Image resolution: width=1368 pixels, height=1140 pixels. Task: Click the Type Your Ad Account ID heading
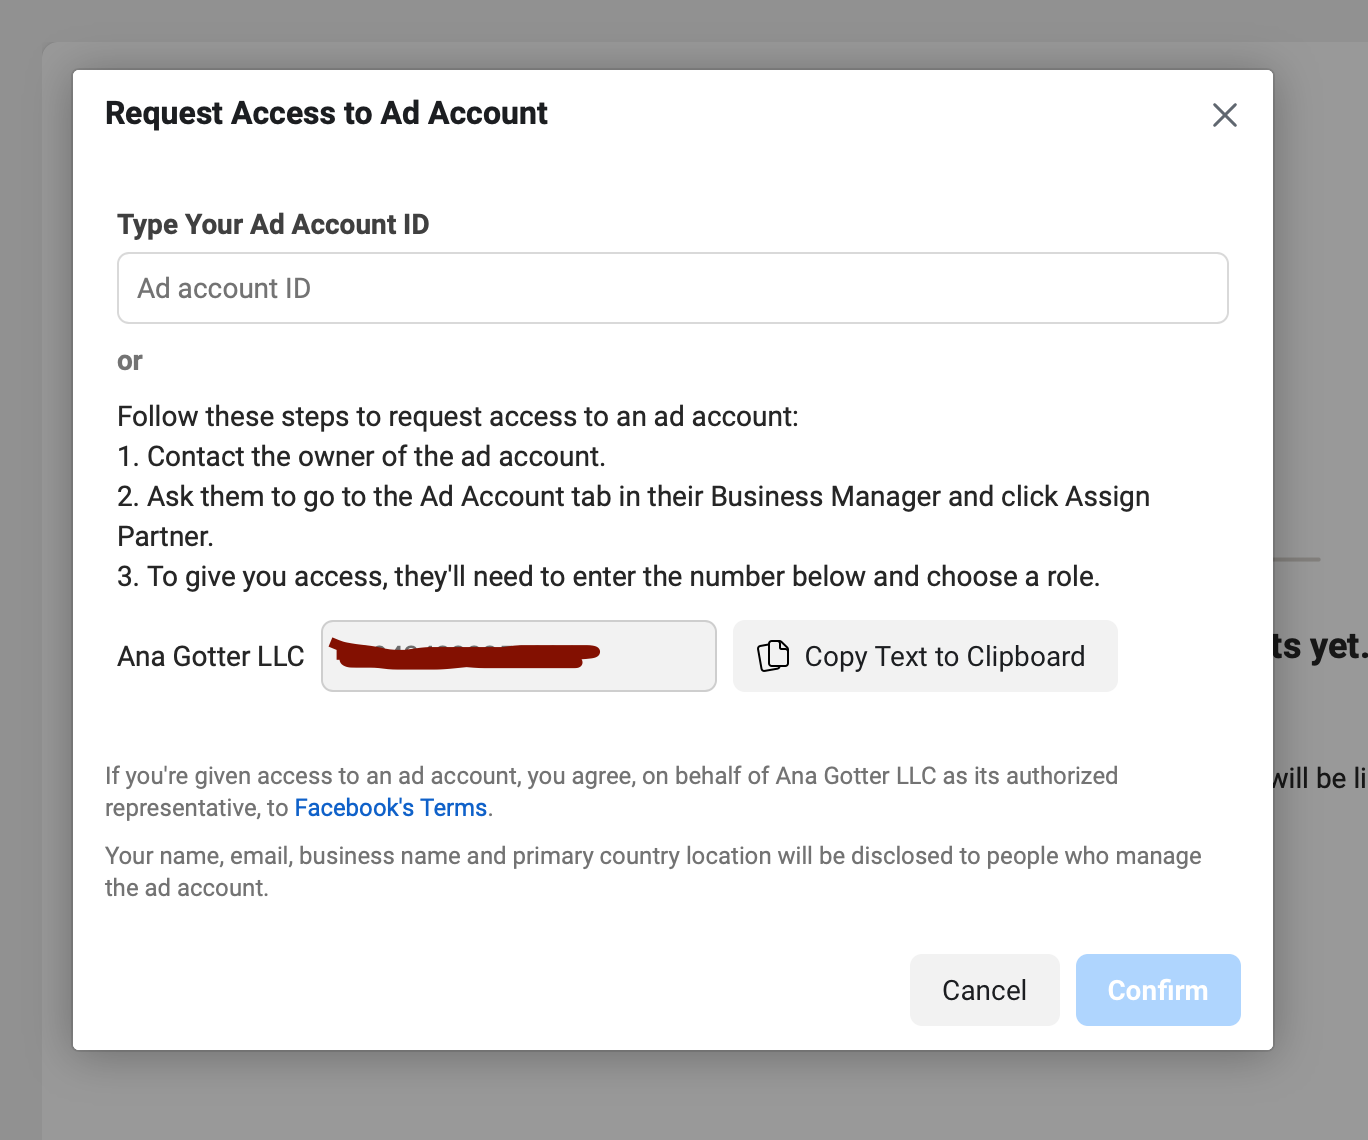(273, 224)
